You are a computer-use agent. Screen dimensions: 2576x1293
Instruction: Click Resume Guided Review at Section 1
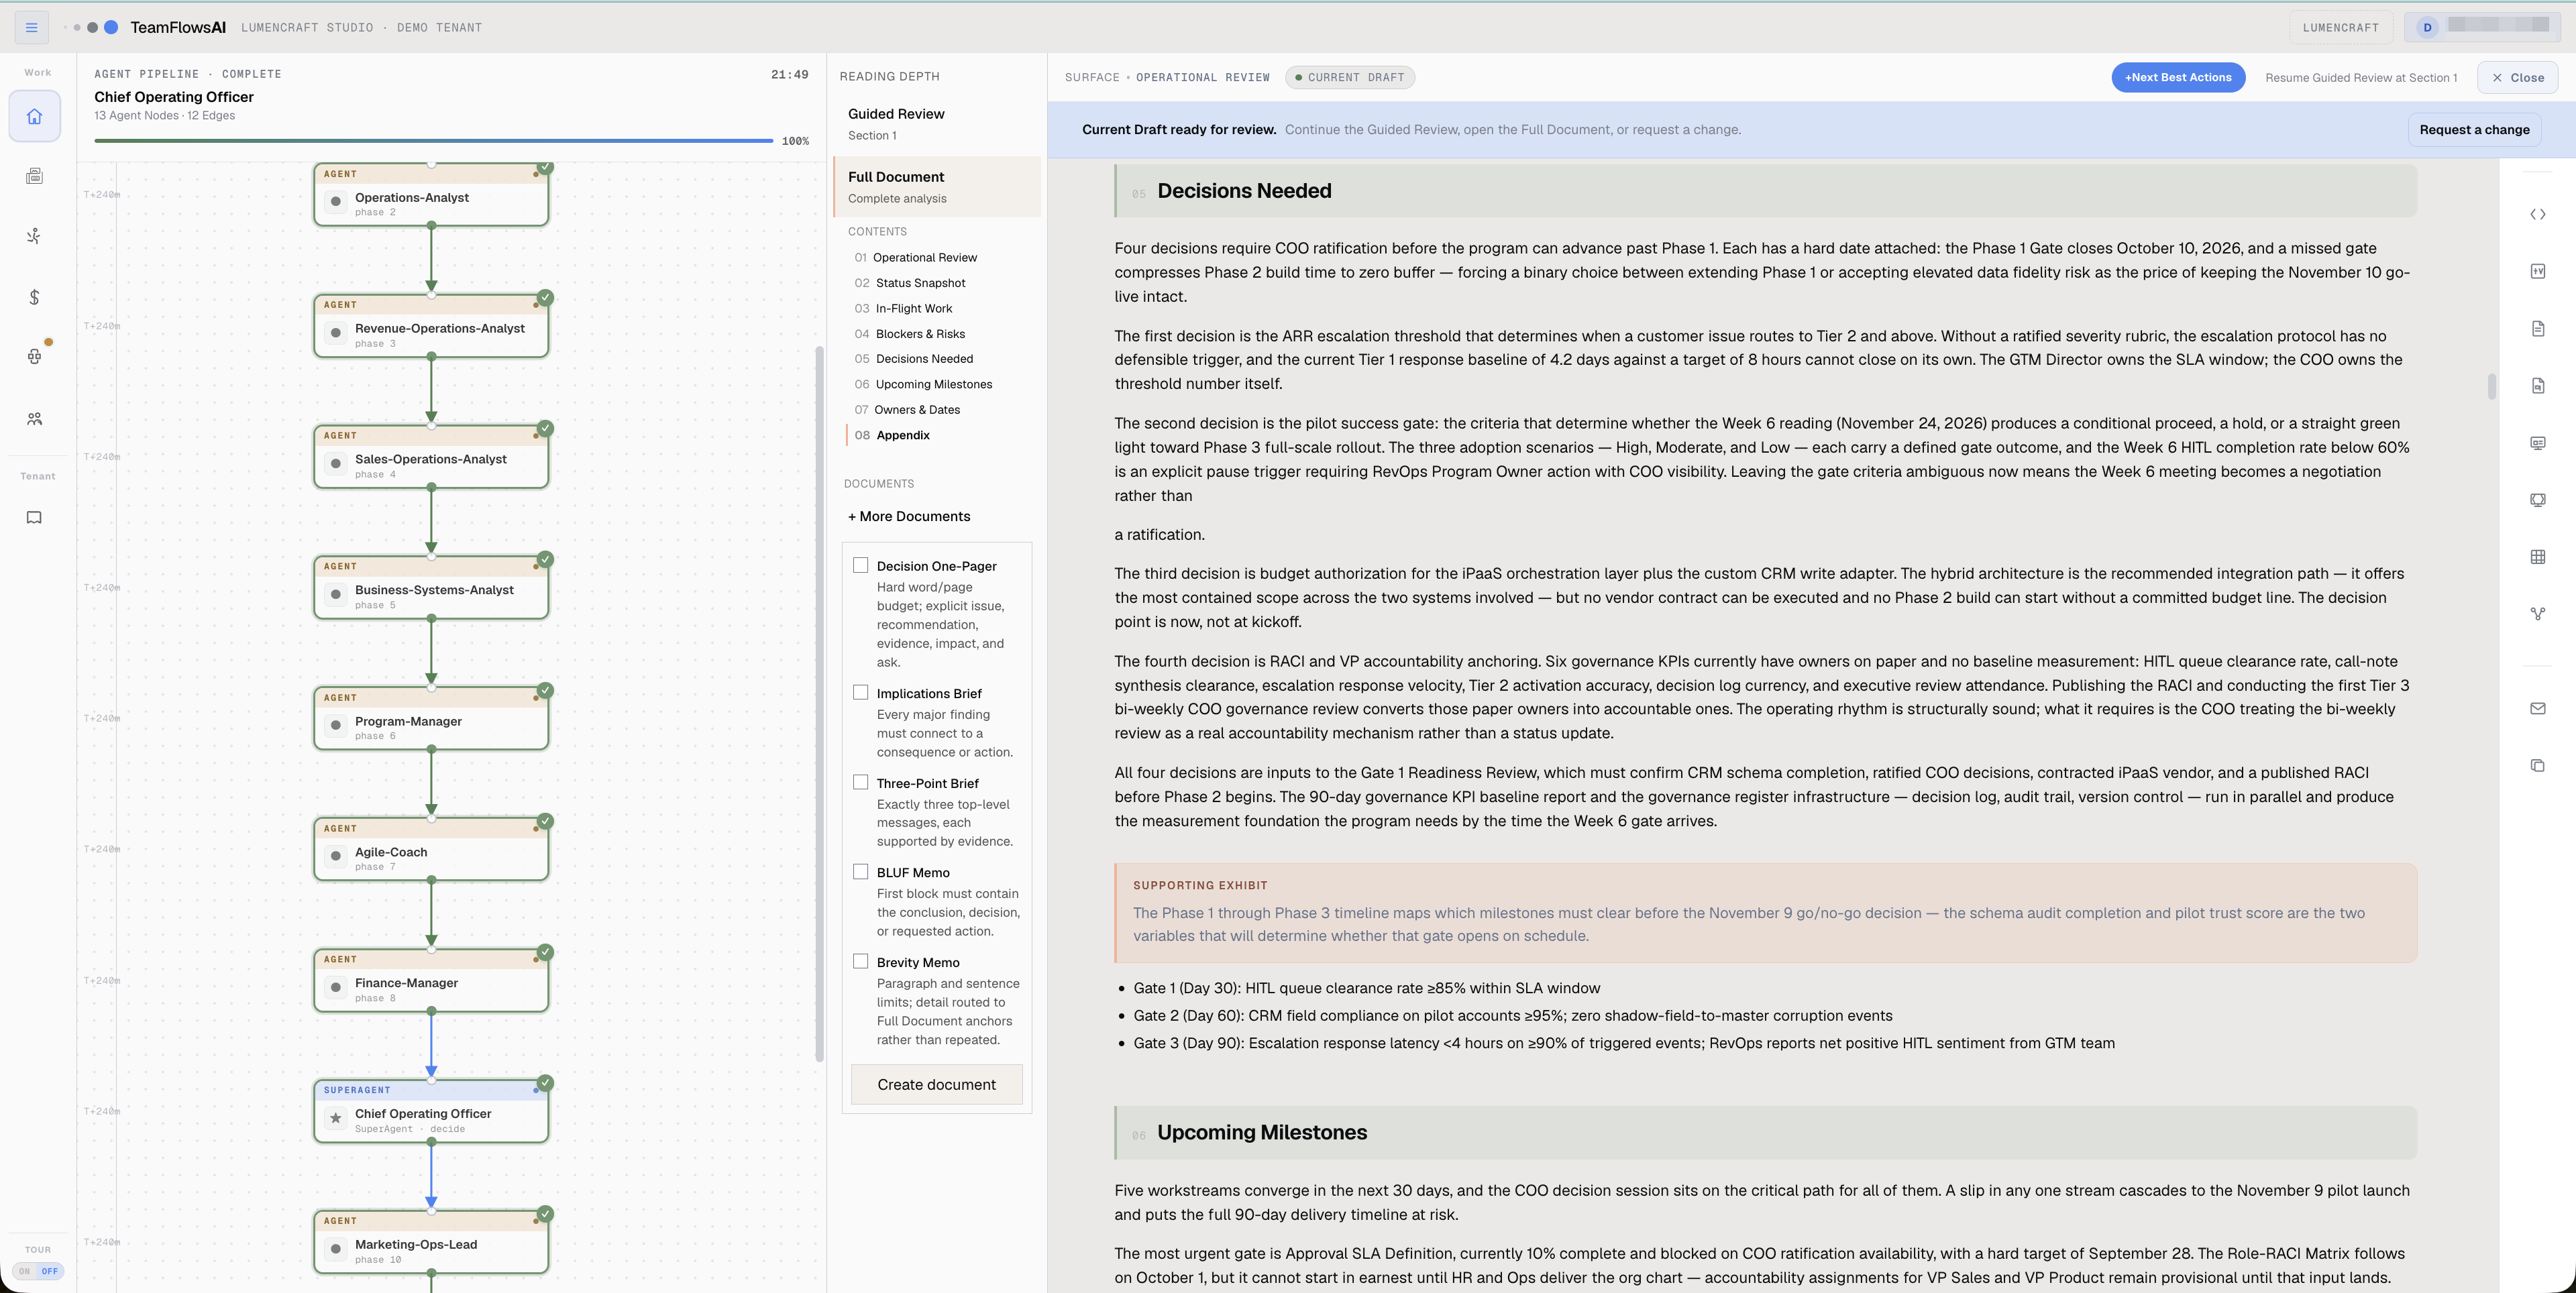coord(2361,77)
